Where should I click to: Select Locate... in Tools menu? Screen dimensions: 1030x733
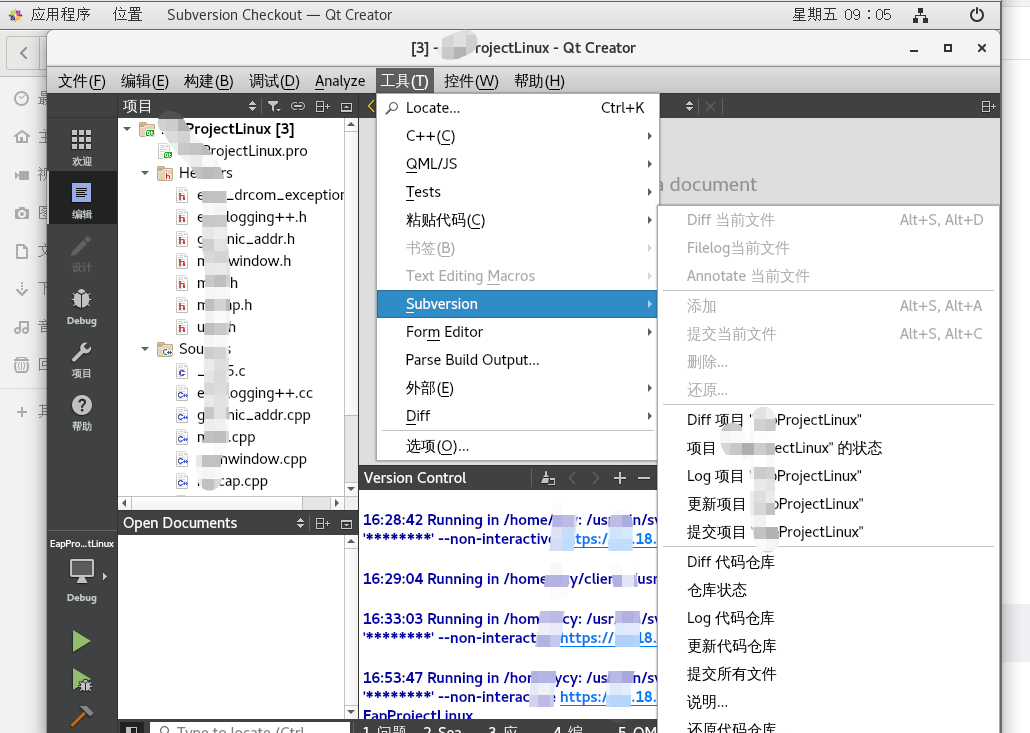tap(517, 108)
